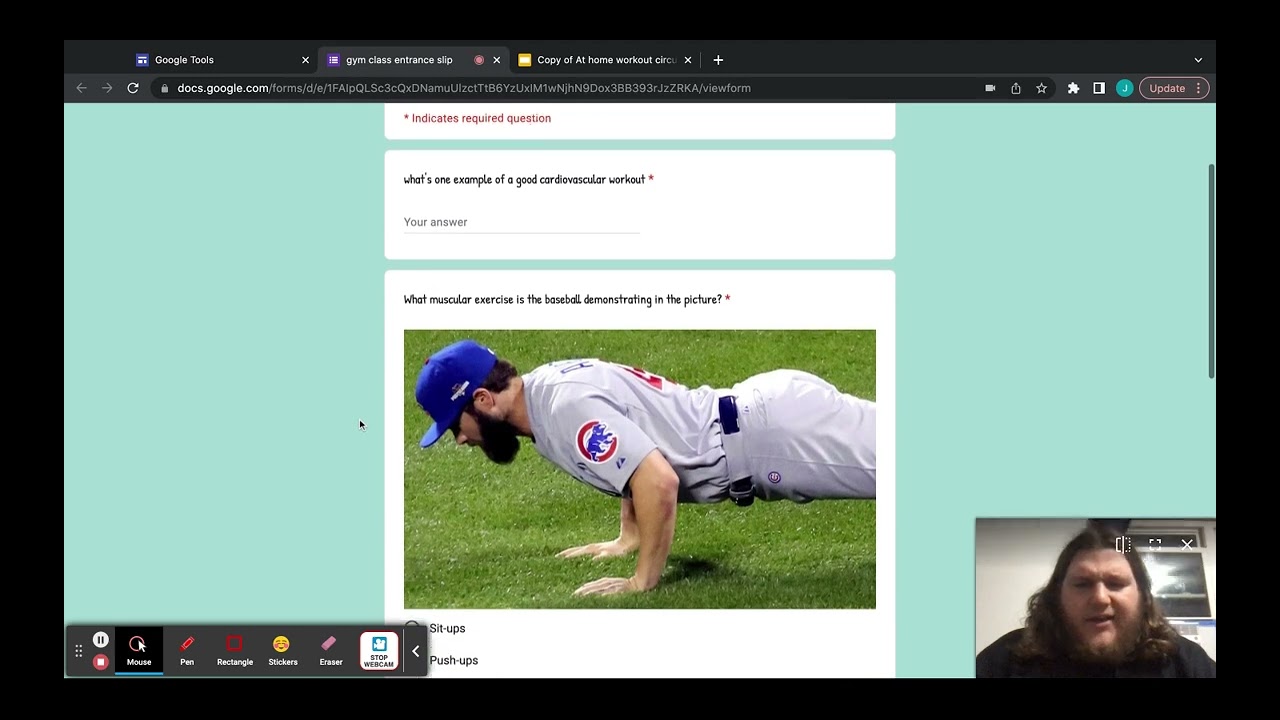Collapse the recording toolbar with chevron
The width and height of the screenshot is (1280, 720).
click(416, 652)
